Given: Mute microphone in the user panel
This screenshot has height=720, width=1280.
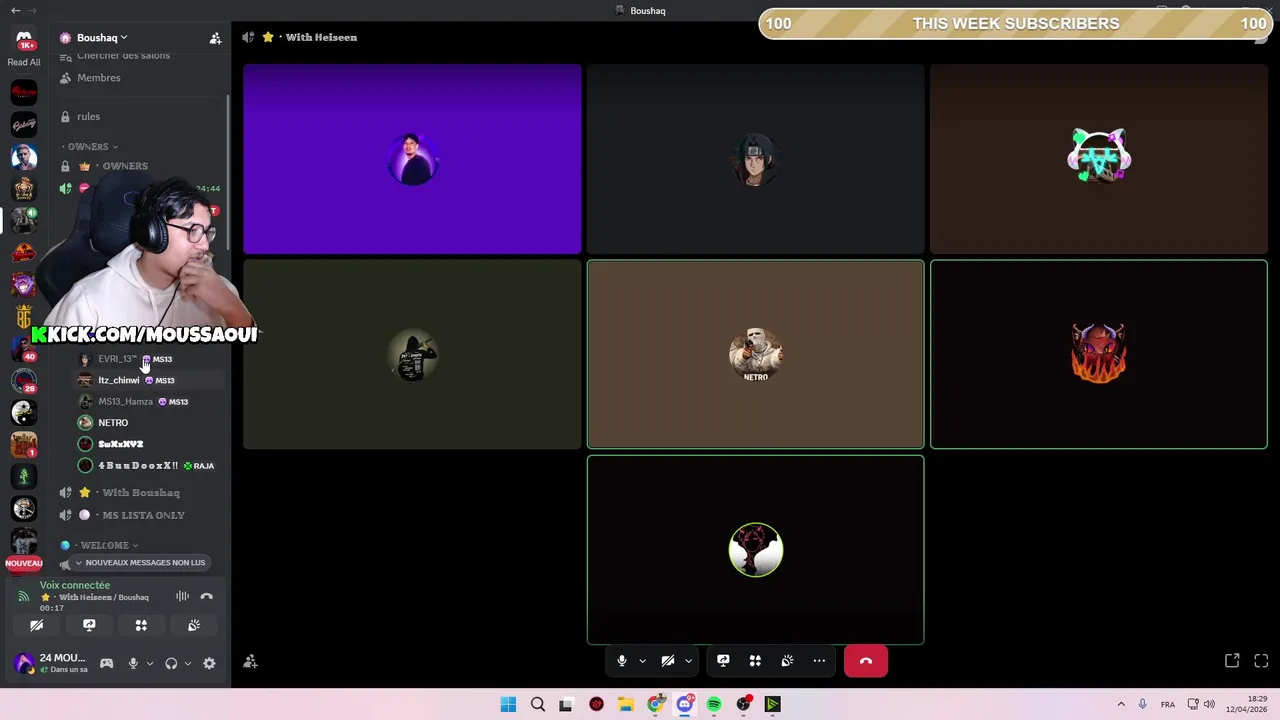Looking at the screenshot, I should pos(133,663).
